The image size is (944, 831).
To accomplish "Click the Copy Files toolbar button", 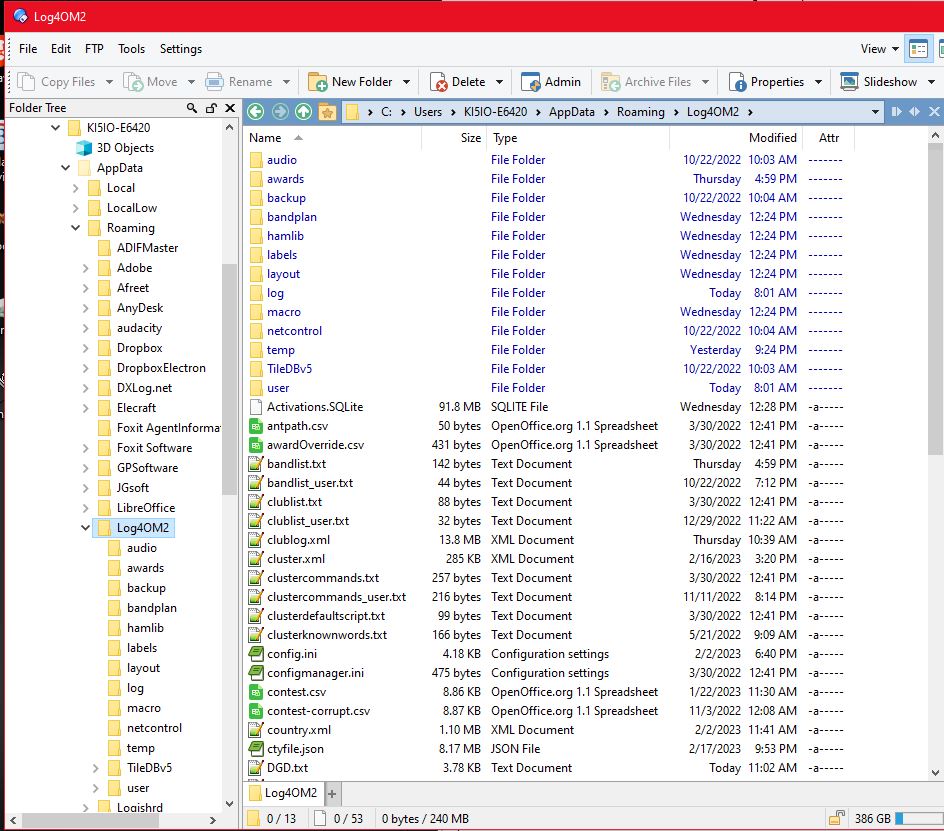I will tap(57, 81).
